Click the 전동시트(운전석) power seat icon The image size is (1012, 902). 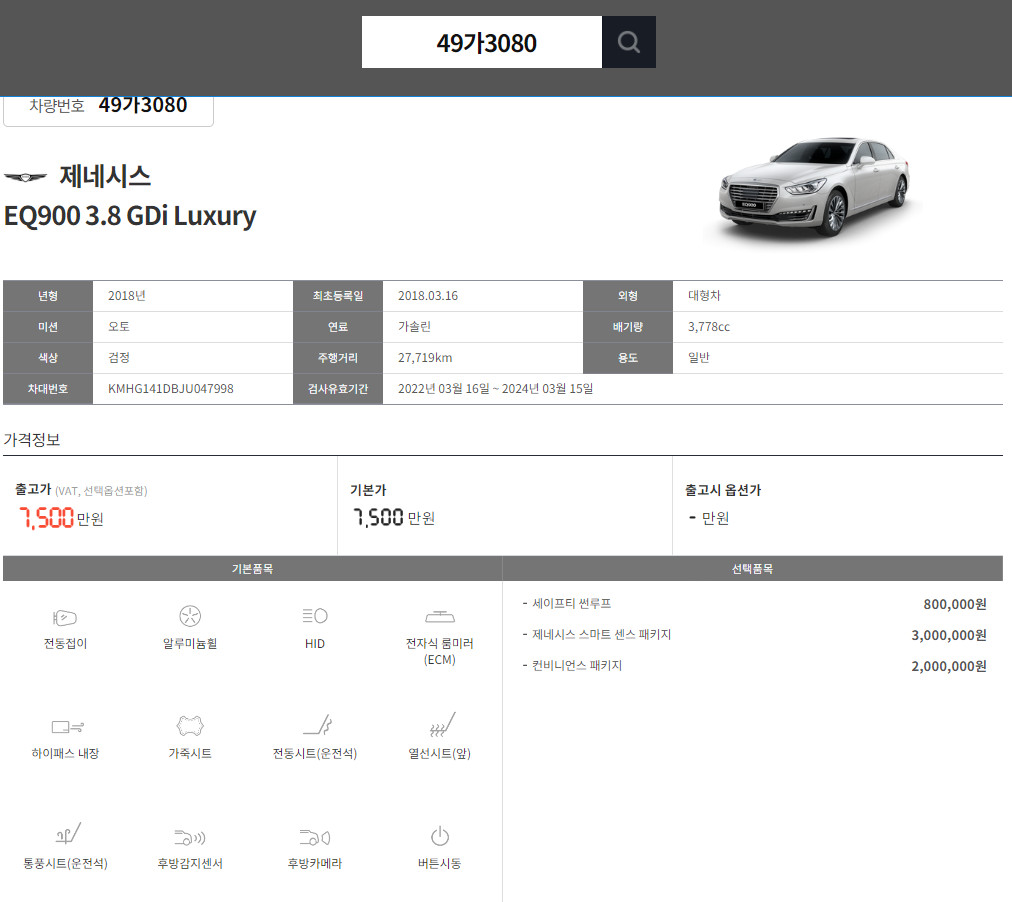318,725
